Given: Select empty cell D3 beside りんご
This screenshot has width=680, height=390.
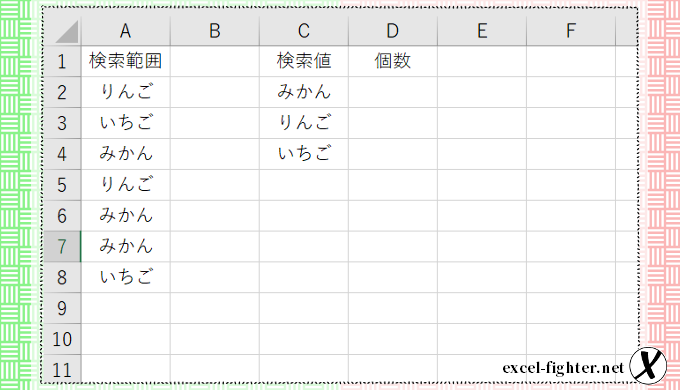Looking at the screenshot, I should pos(392,123).
